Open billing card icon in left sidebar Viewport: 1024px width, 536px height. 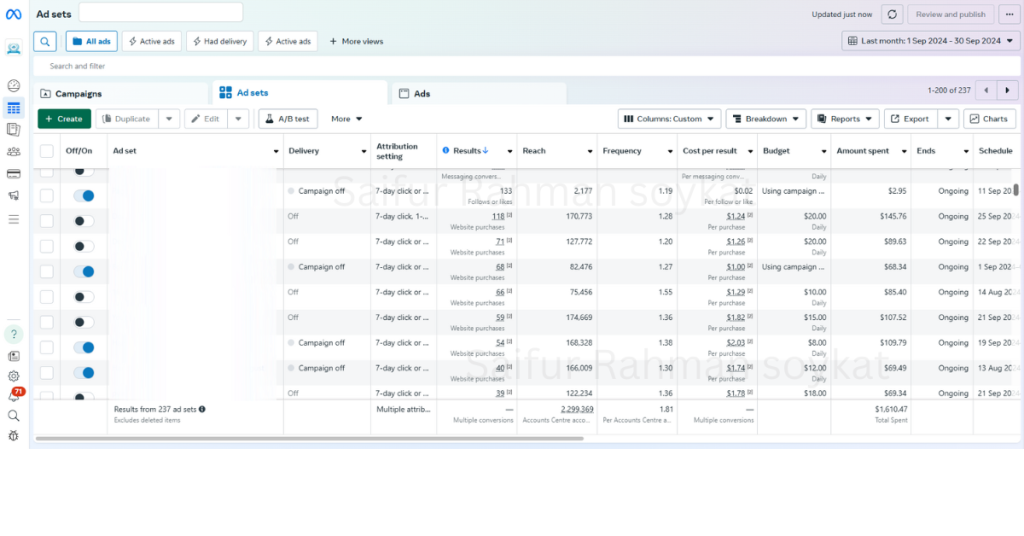tap(14, 174)
